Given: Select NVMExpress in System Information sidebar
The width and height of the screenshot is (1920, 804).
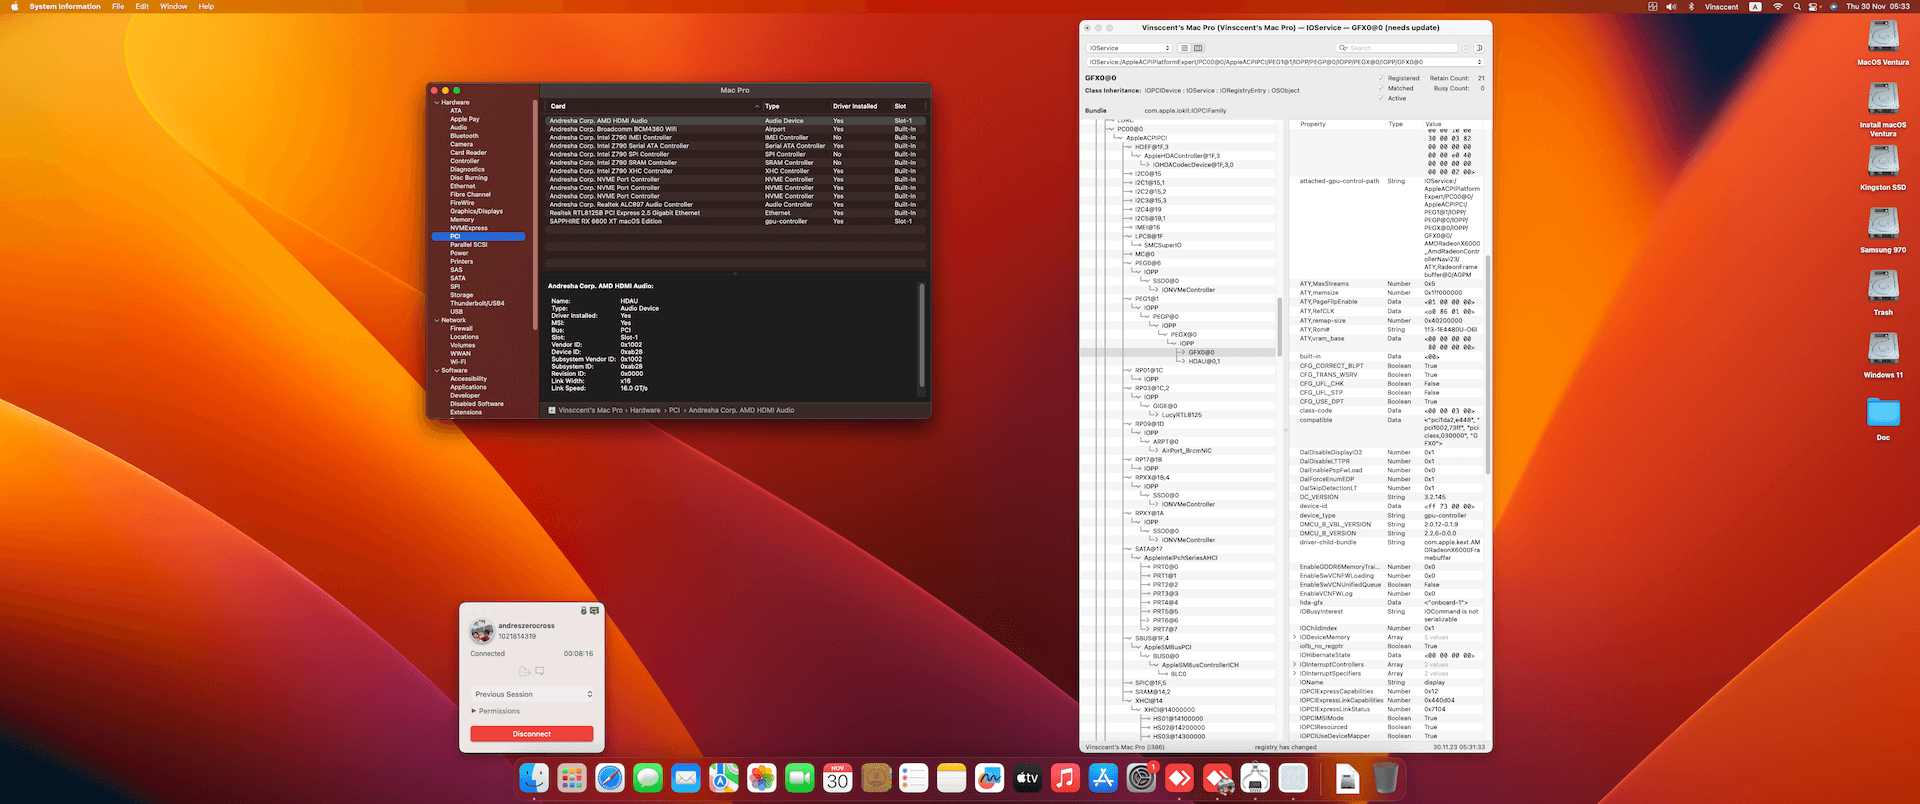Looking at the screenshot, I should [469, 228].
